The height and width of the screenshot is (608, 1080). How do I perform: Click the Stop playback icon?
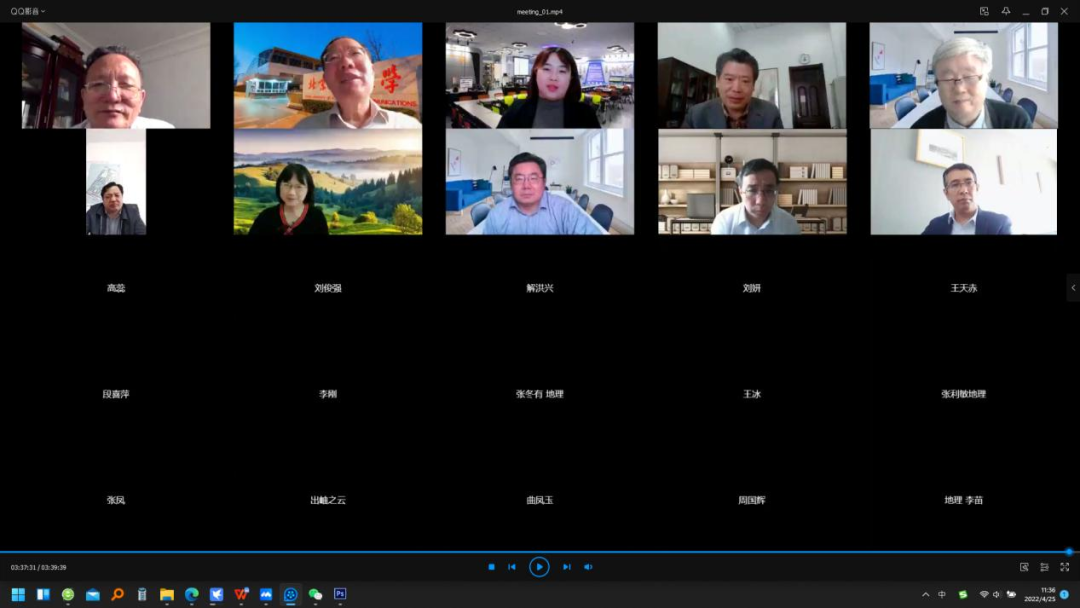click(x=491, y=567)
